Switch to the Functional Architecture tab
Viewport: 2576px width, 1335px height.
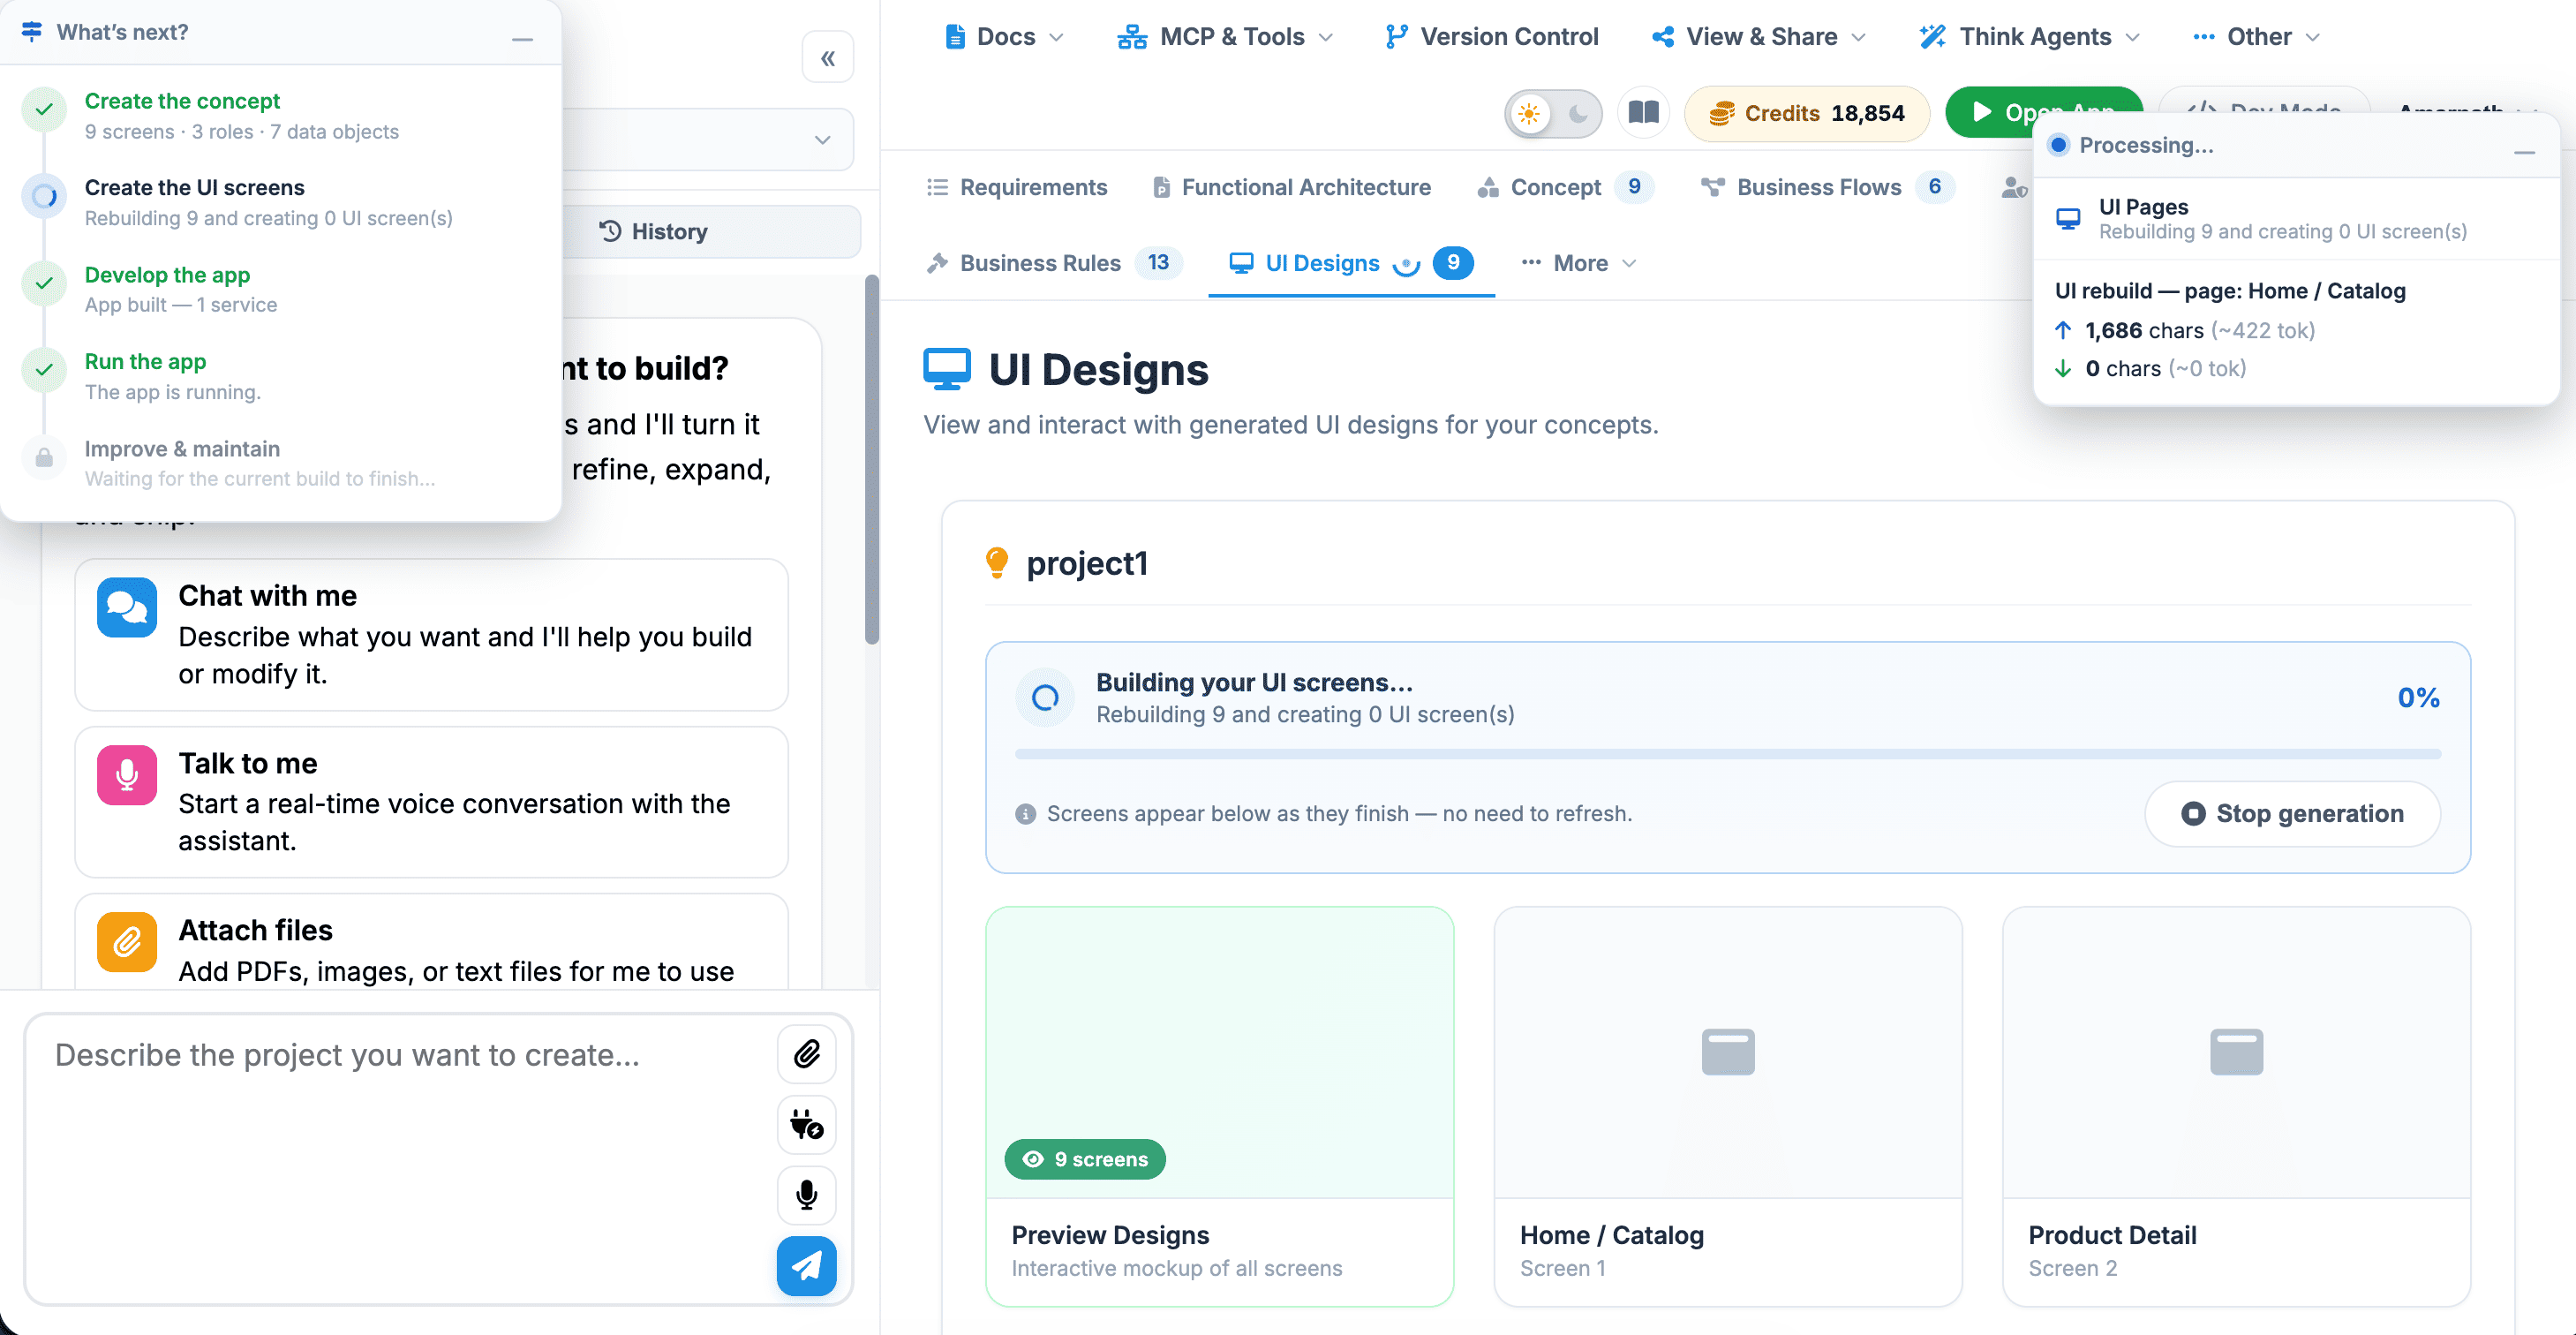coord(1292,187)
